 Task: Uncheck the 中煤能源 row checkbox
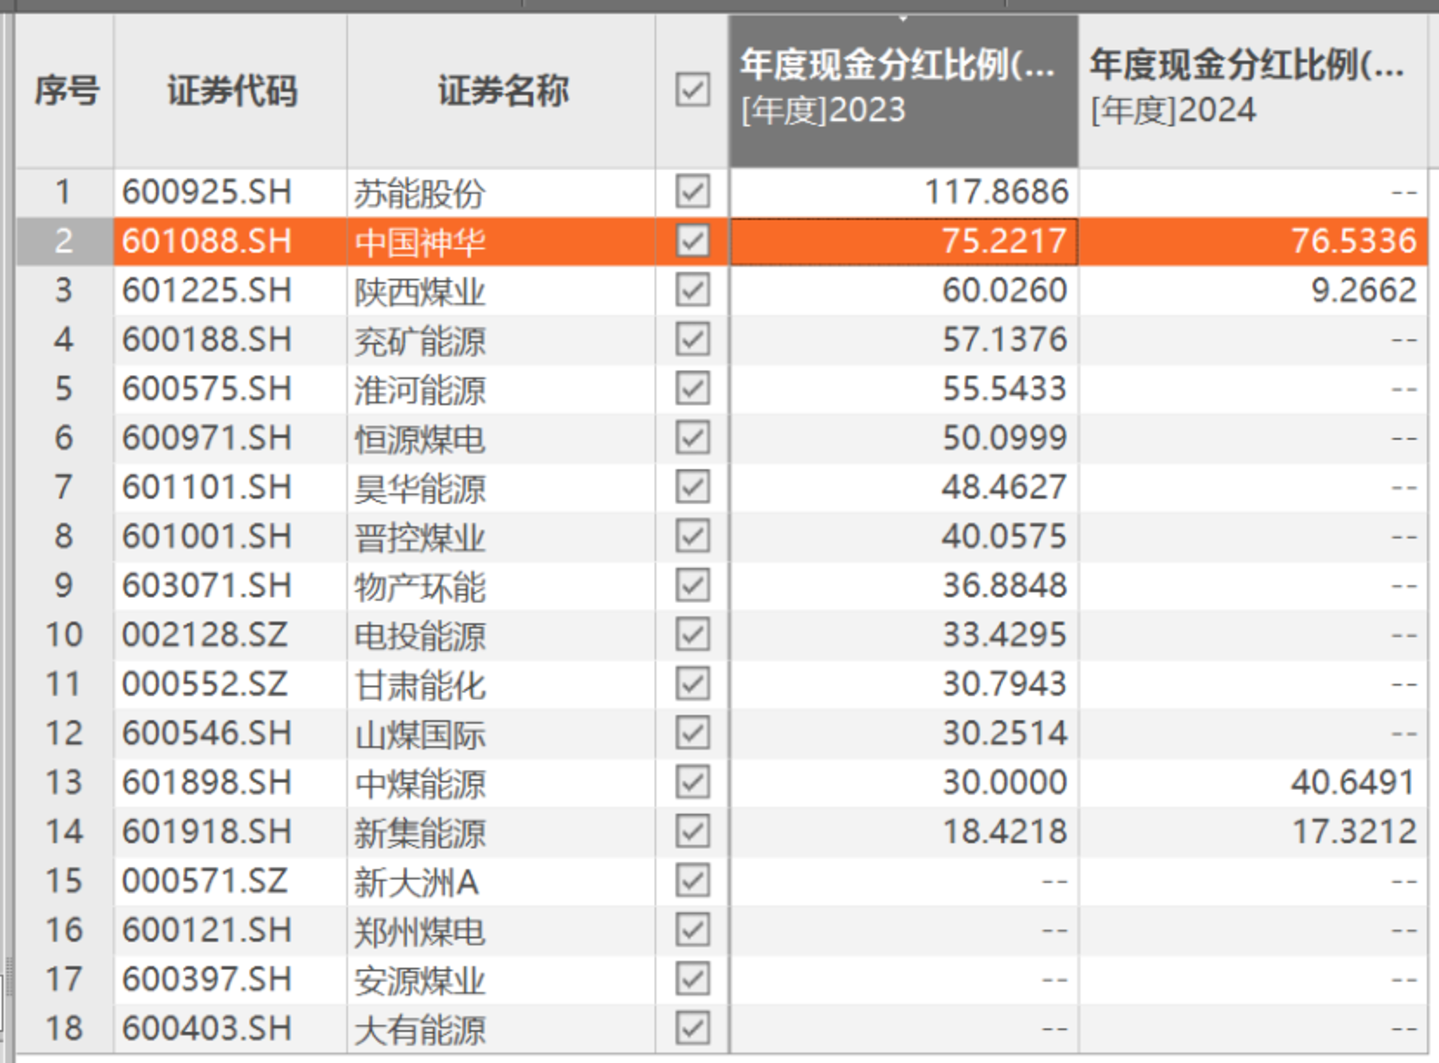coord(692,782)
